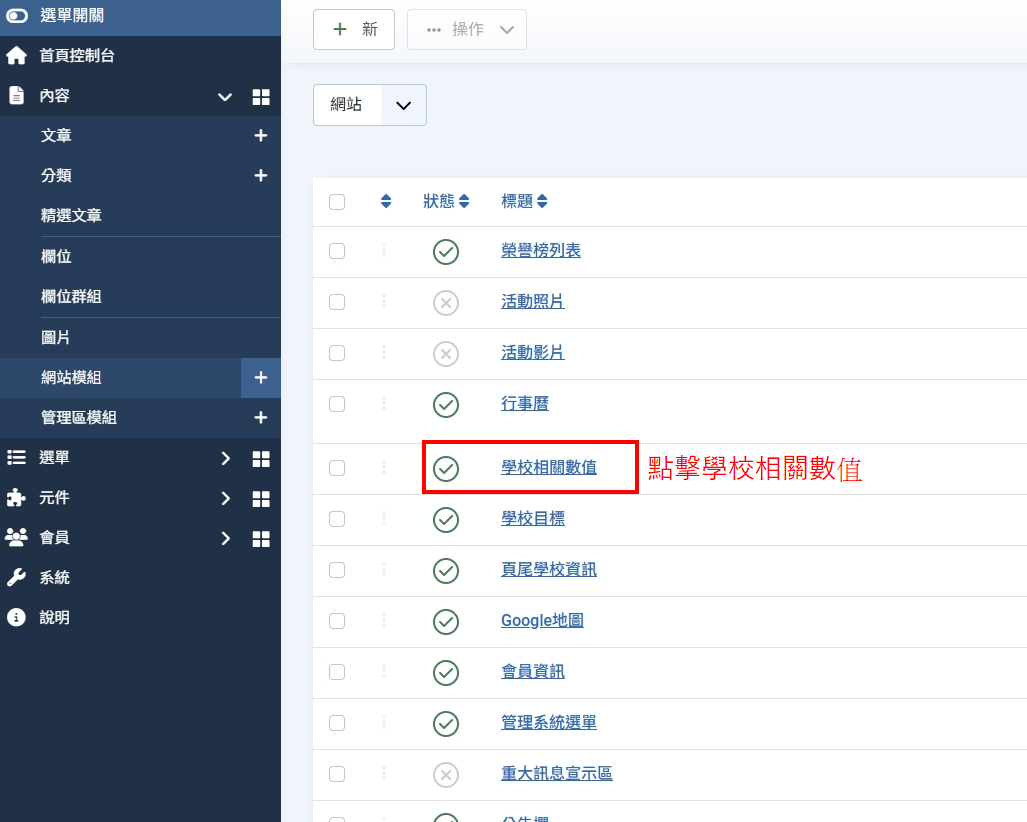The height and width of the screenshot is (822, 1027).
Task: Collapse the 內容 sidebar section chevron
Action: pos(225,98)
